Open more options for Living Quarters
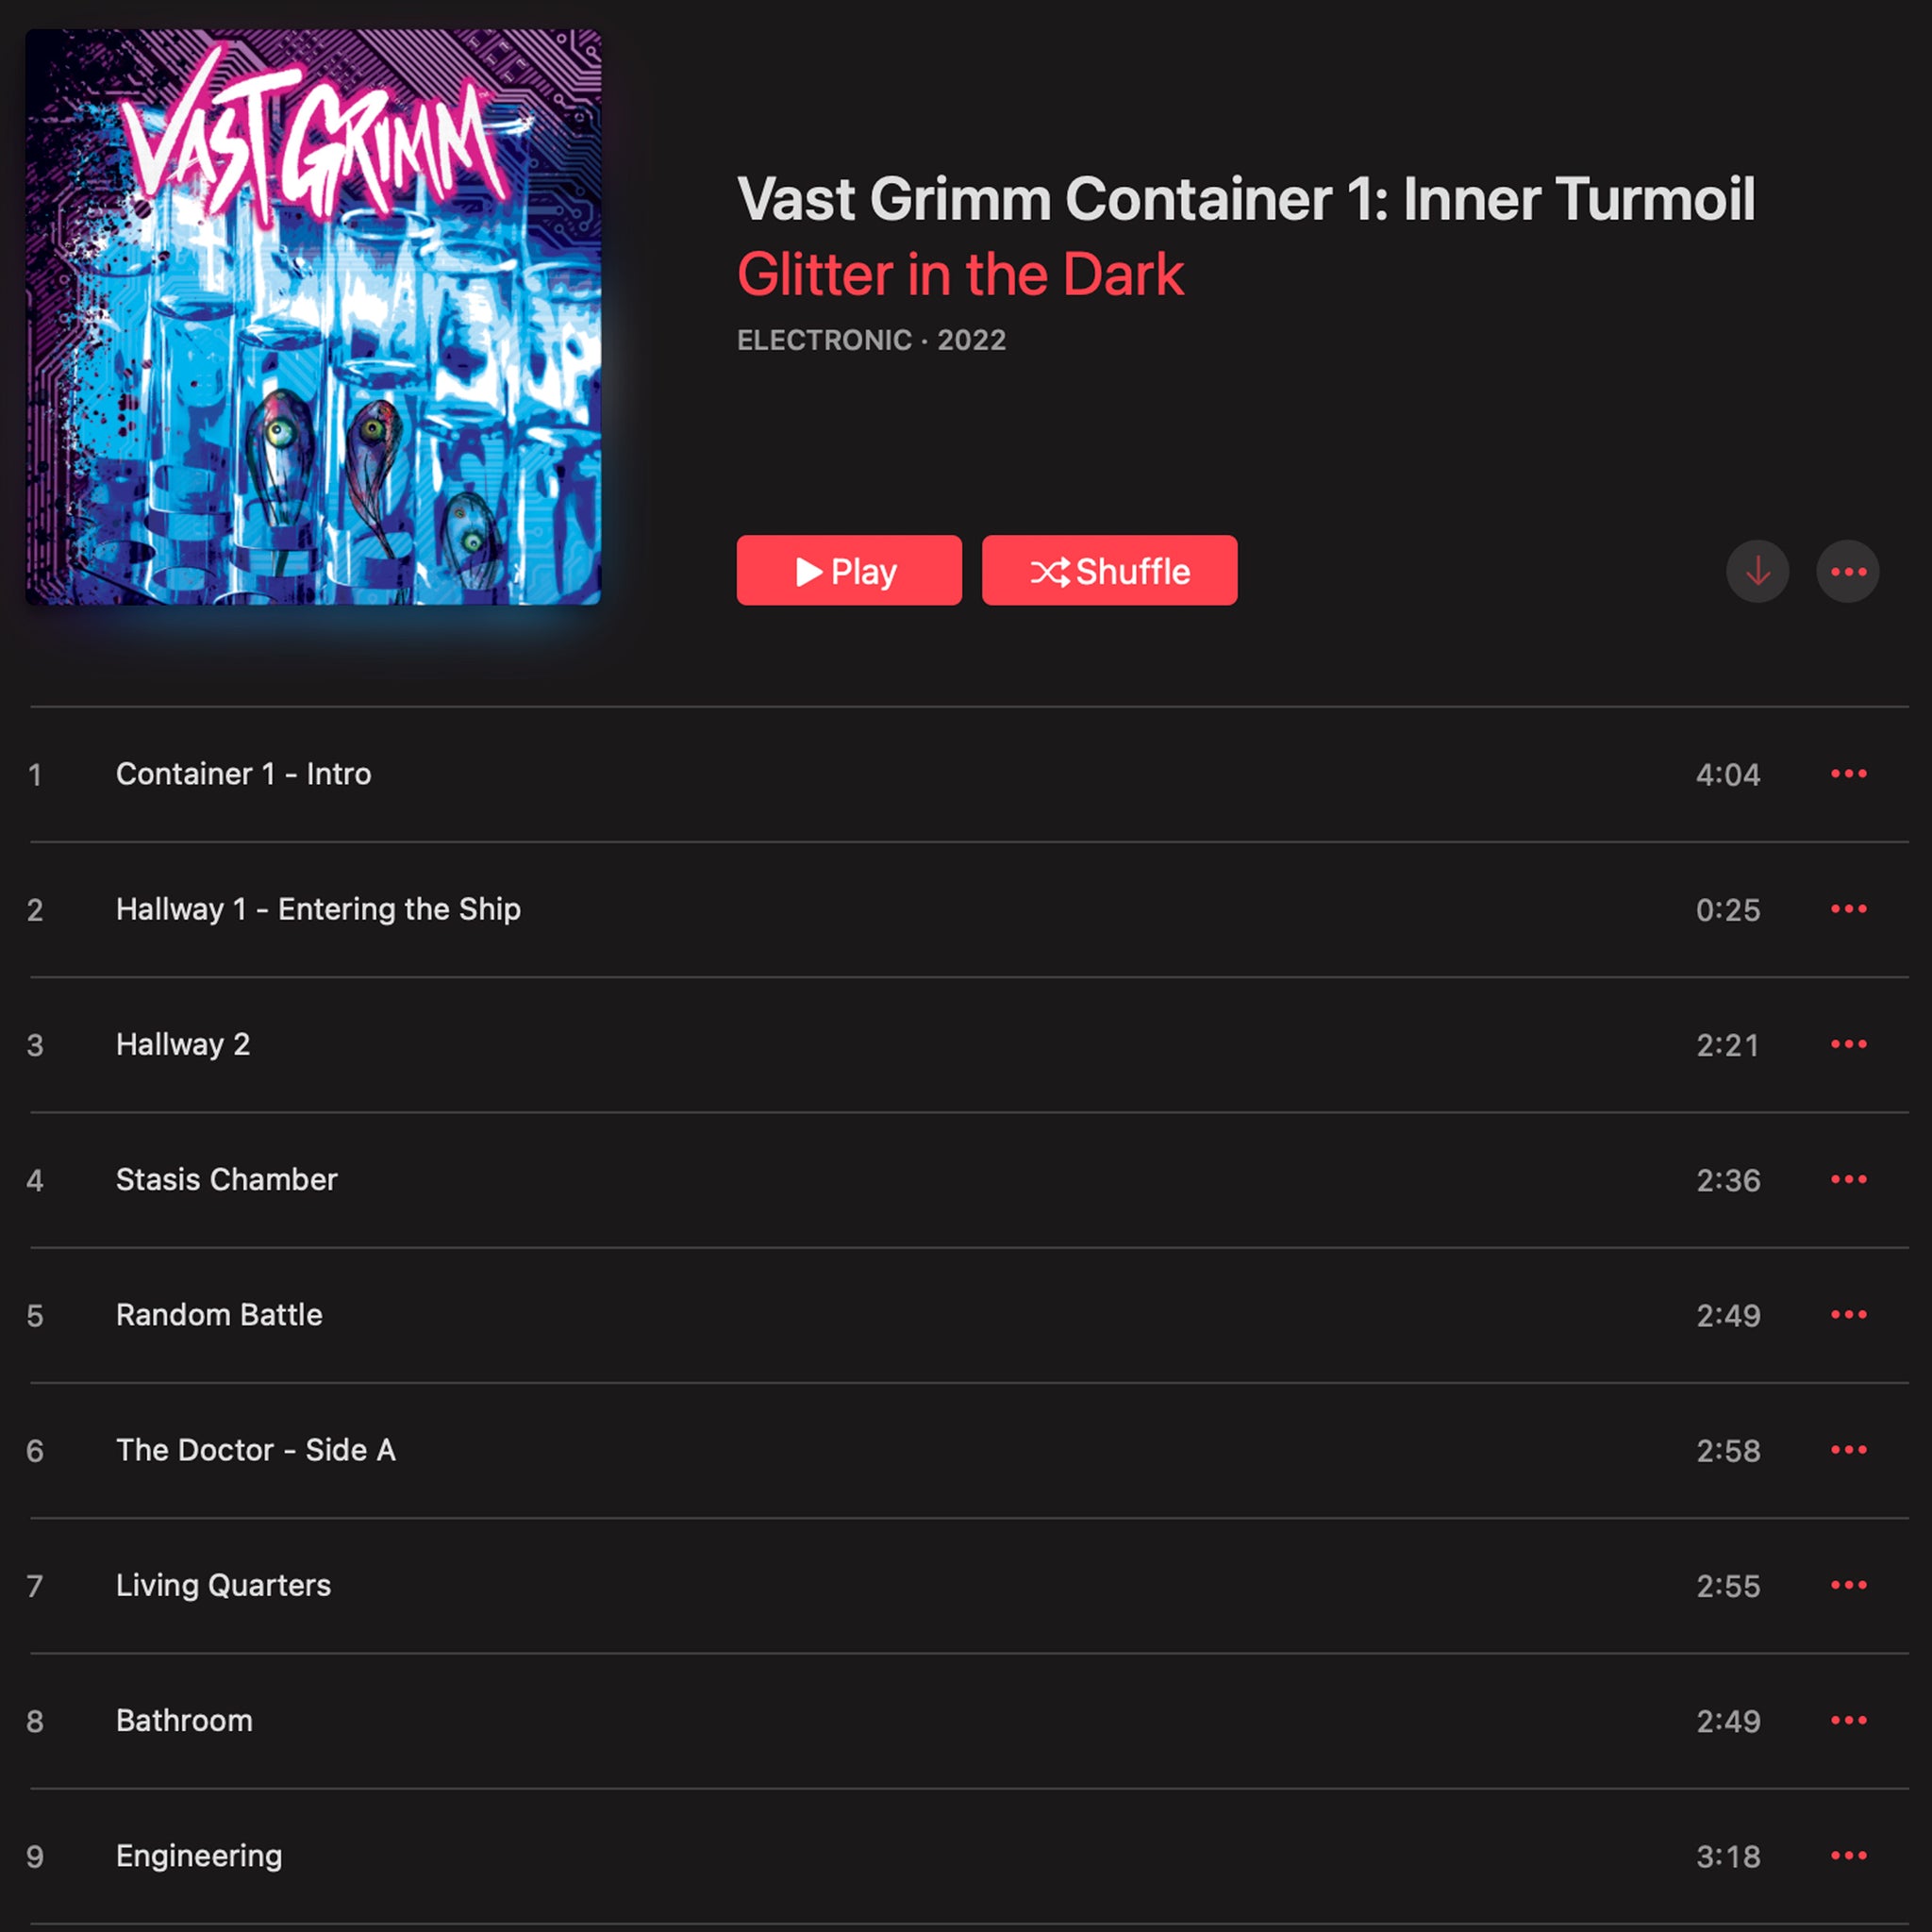The width and height of the screenshot is (1932, 1932). [x=1848, y=1585]
